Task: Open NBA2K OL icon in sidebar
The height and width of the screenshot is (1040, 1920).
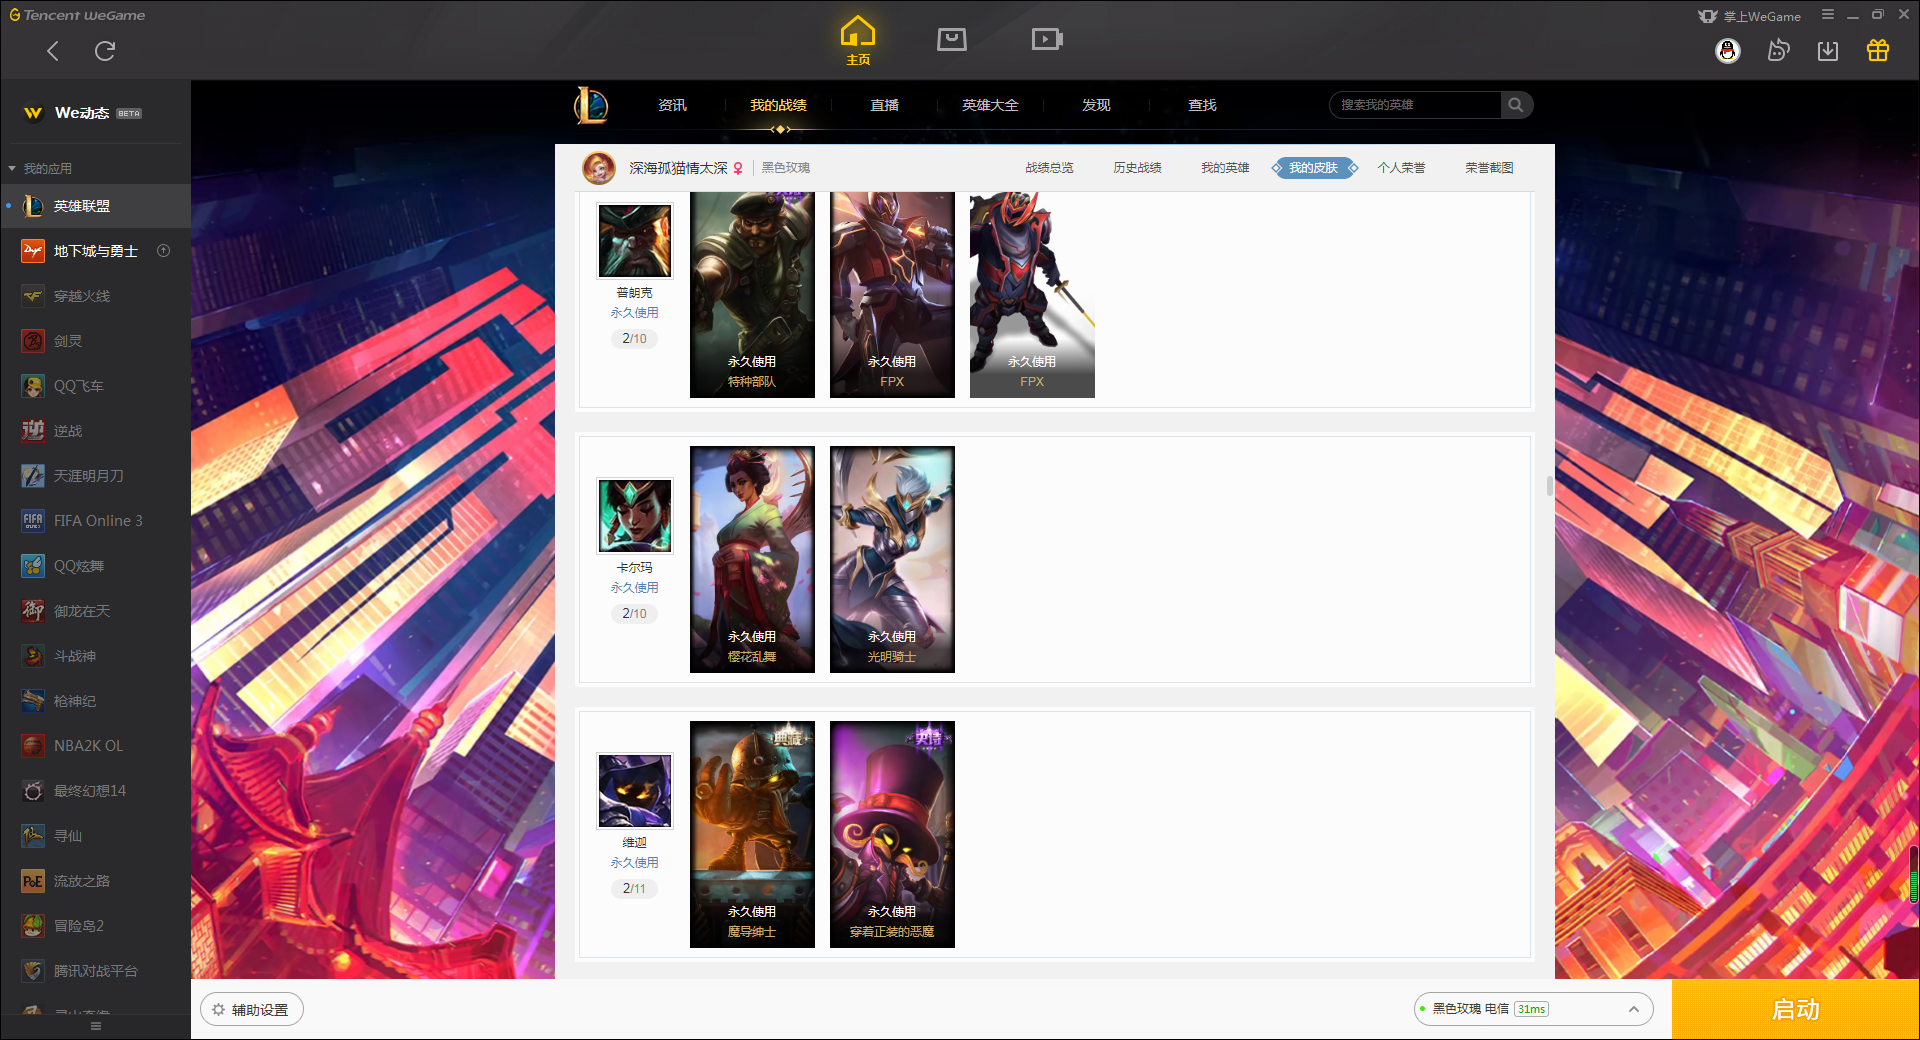Action: coord(33,746)
